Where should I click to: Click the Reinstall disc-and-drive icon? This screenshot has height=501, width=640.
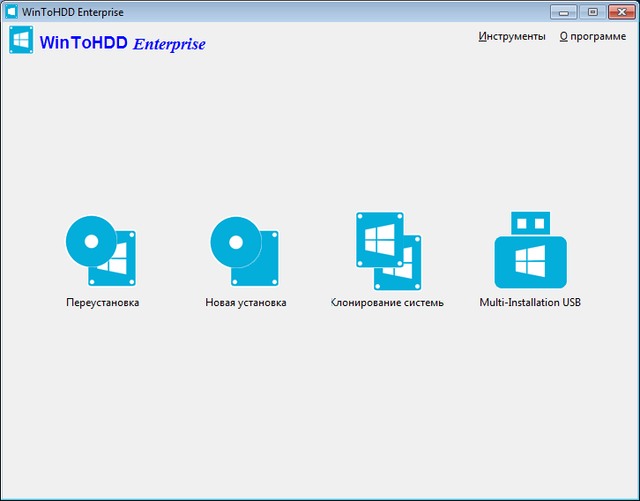click(101, 251)
